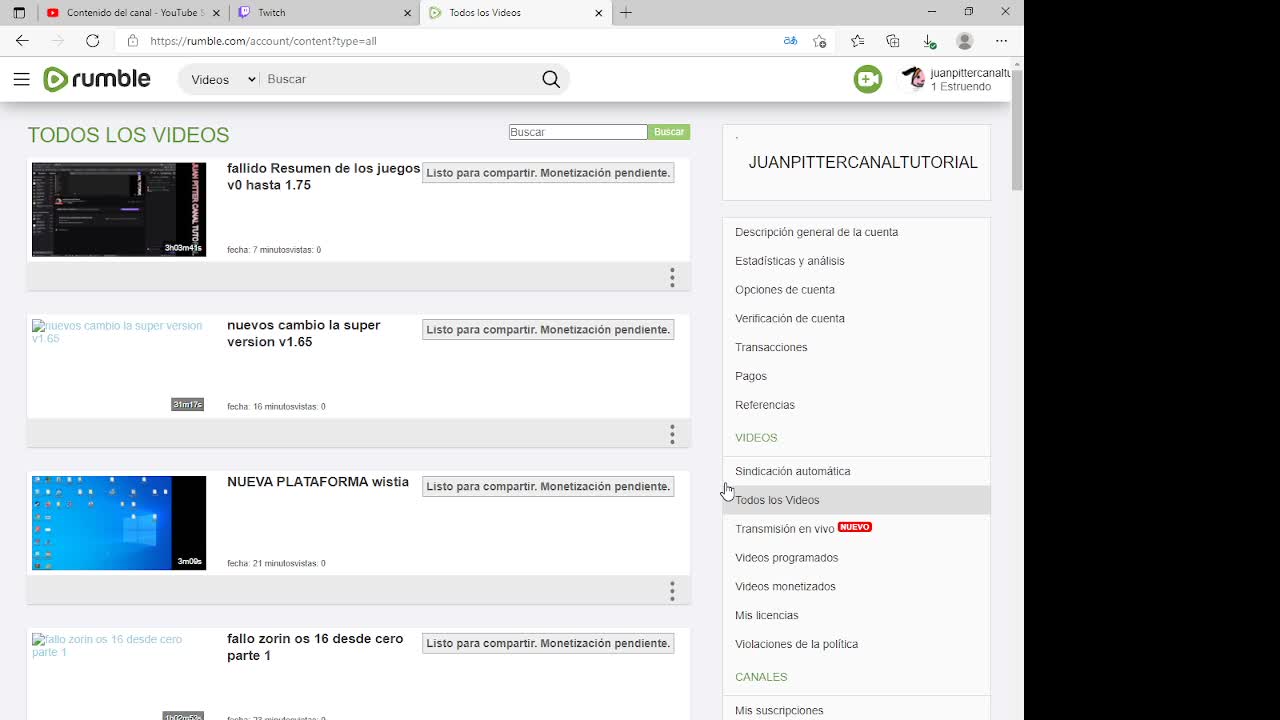
Task: Close the YouTube Studio tab
Action: click(x=215, y=13)
